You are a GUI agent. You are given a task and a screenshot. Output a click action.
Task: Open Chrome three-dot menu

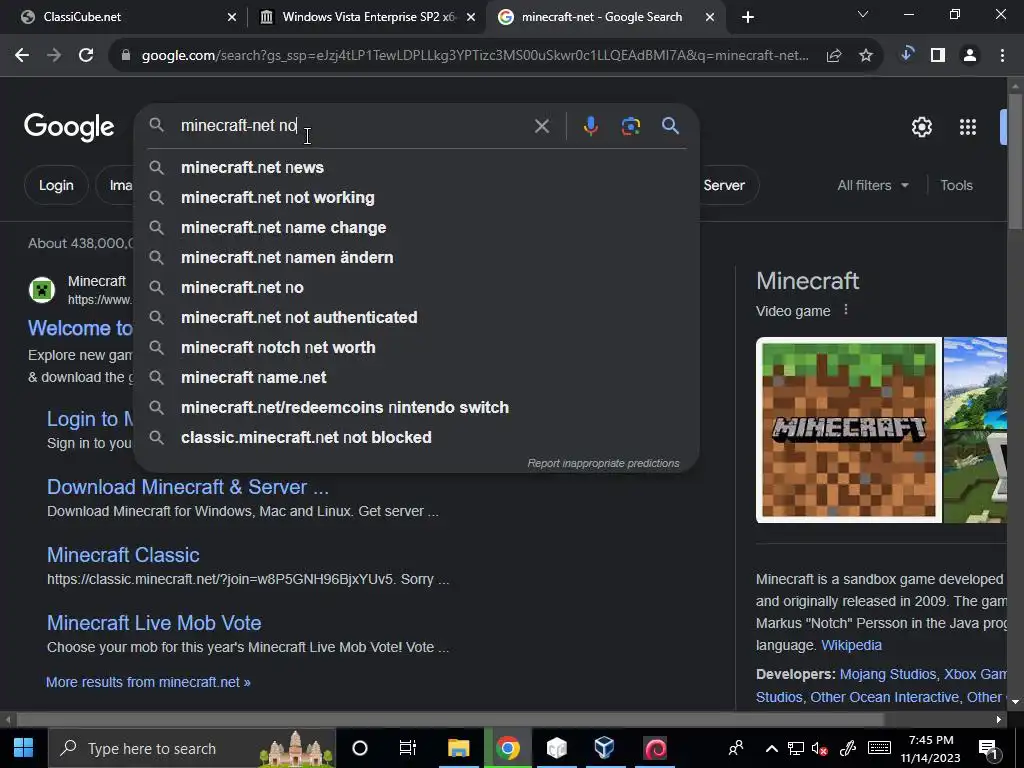click(x=1002, y=56)
